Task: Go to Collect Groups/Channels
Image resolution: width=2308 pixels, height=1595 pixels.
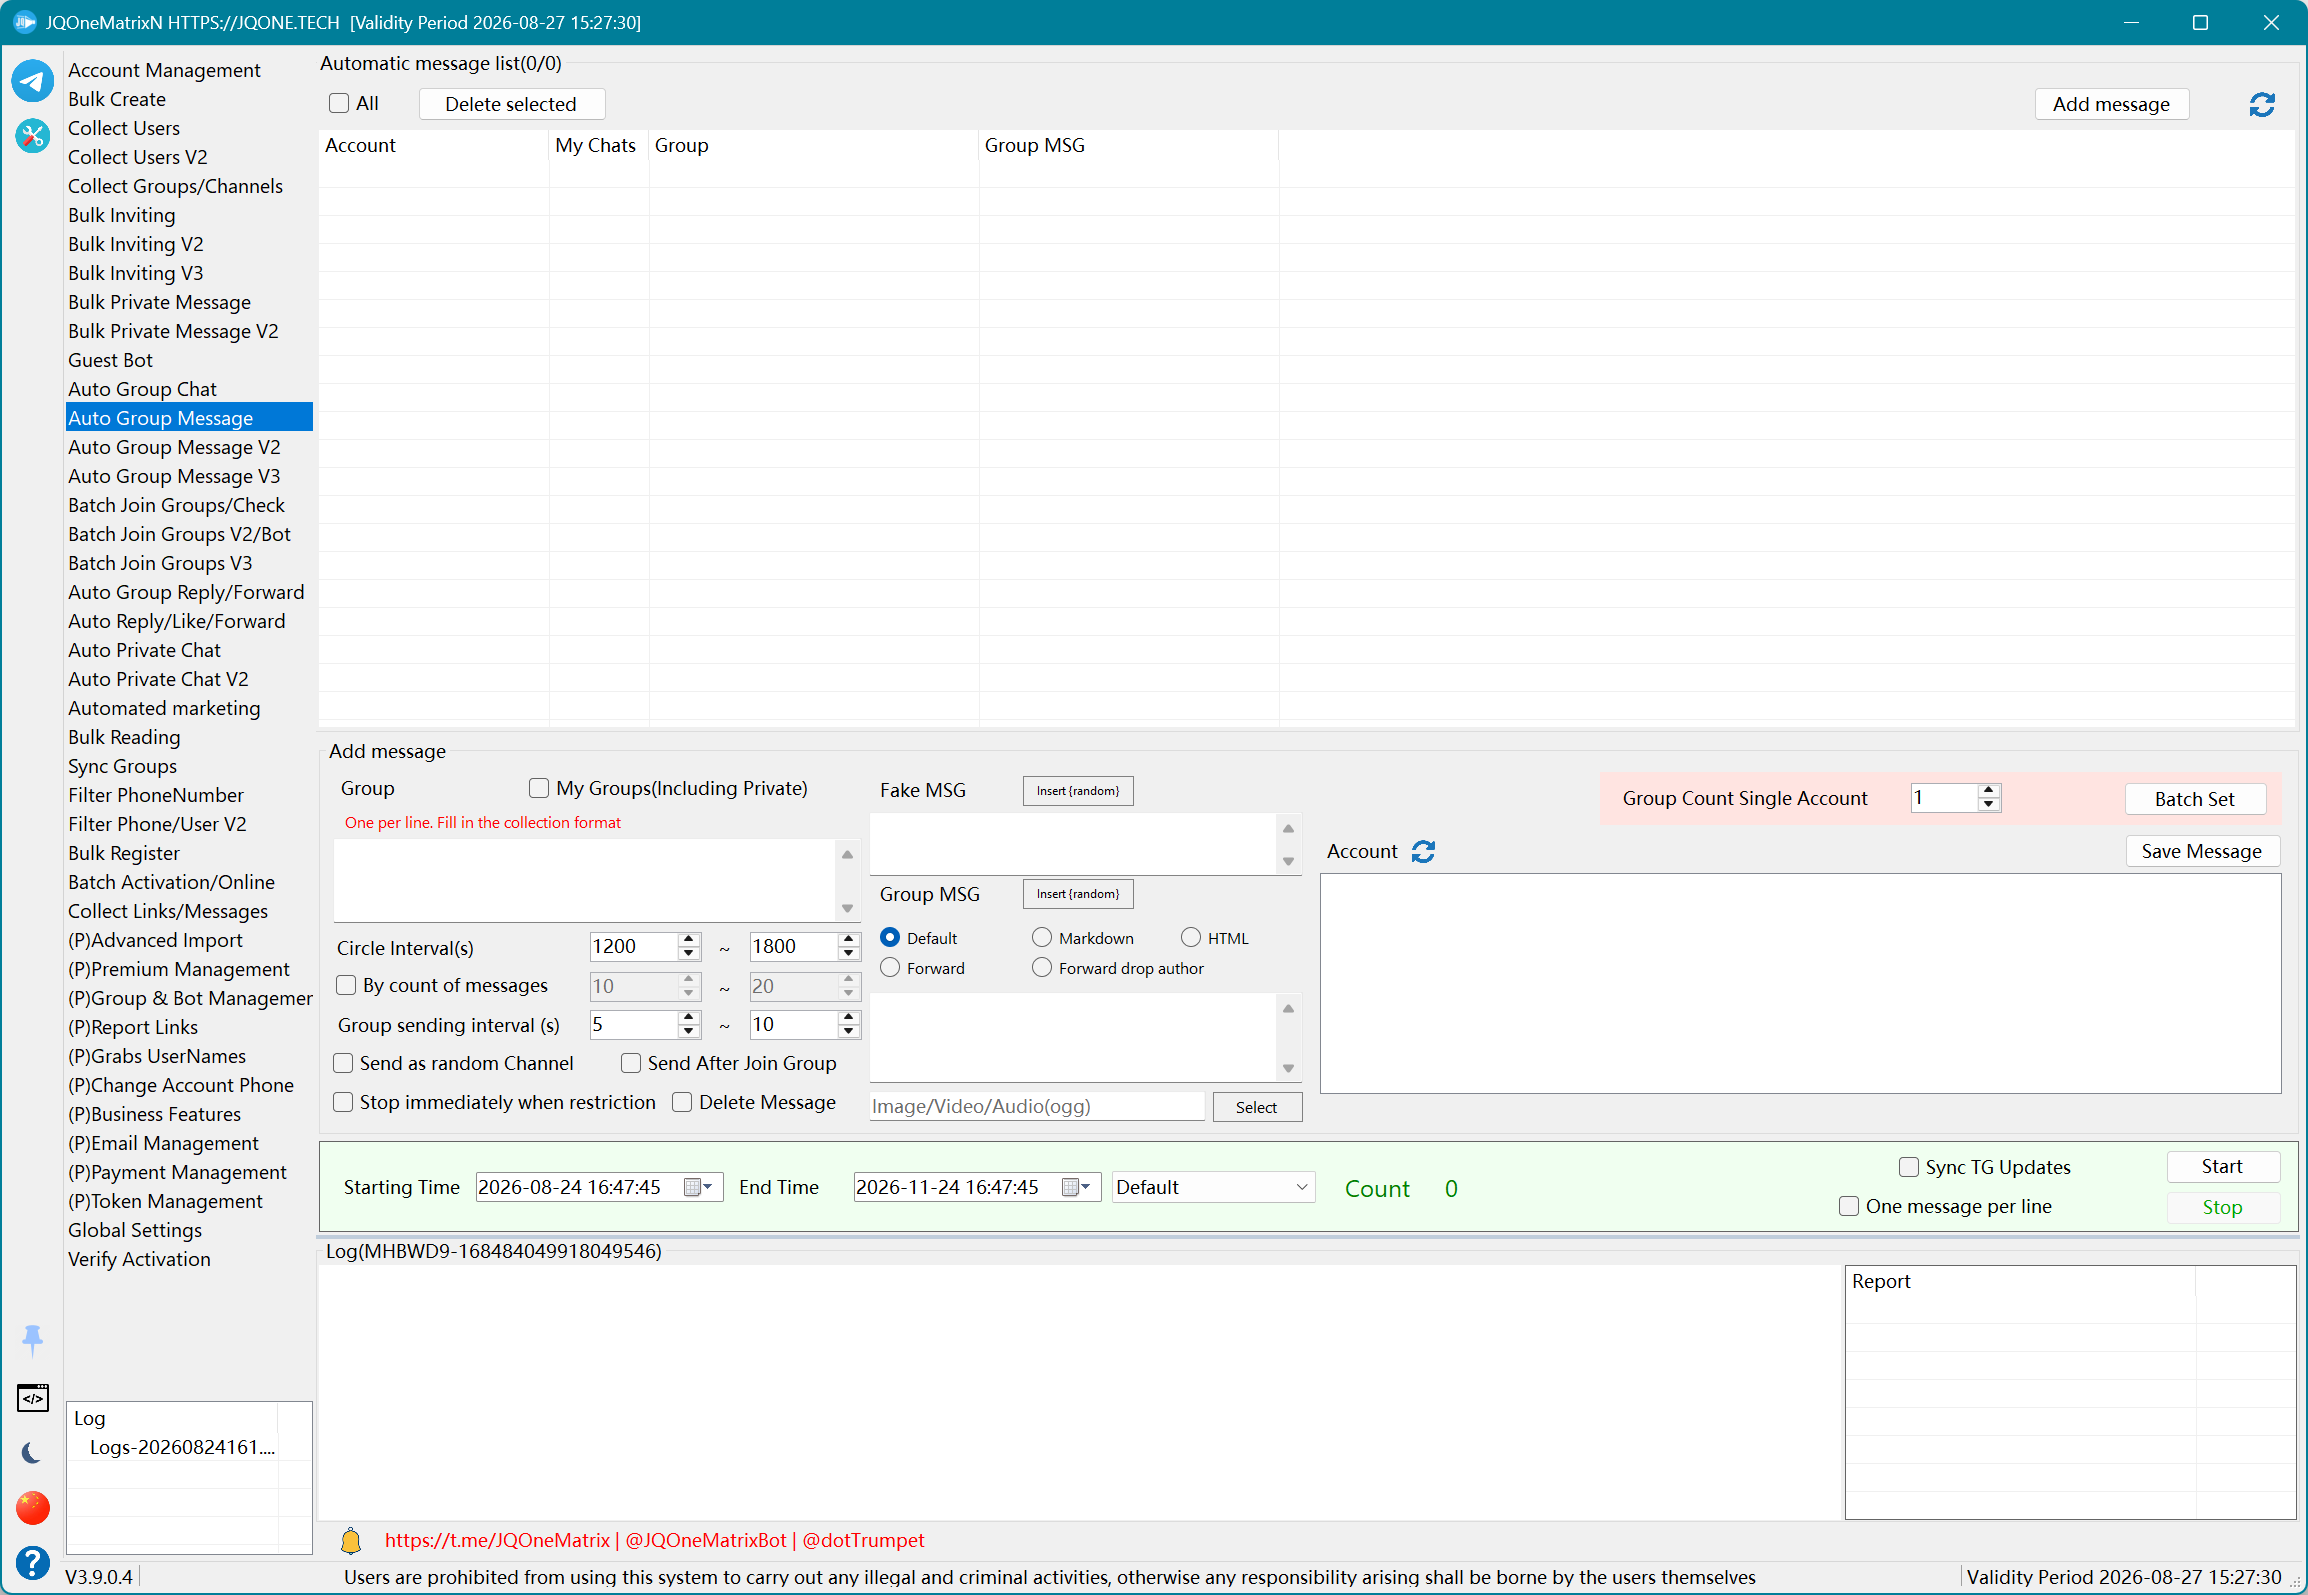Action: (x=175, y=186)
